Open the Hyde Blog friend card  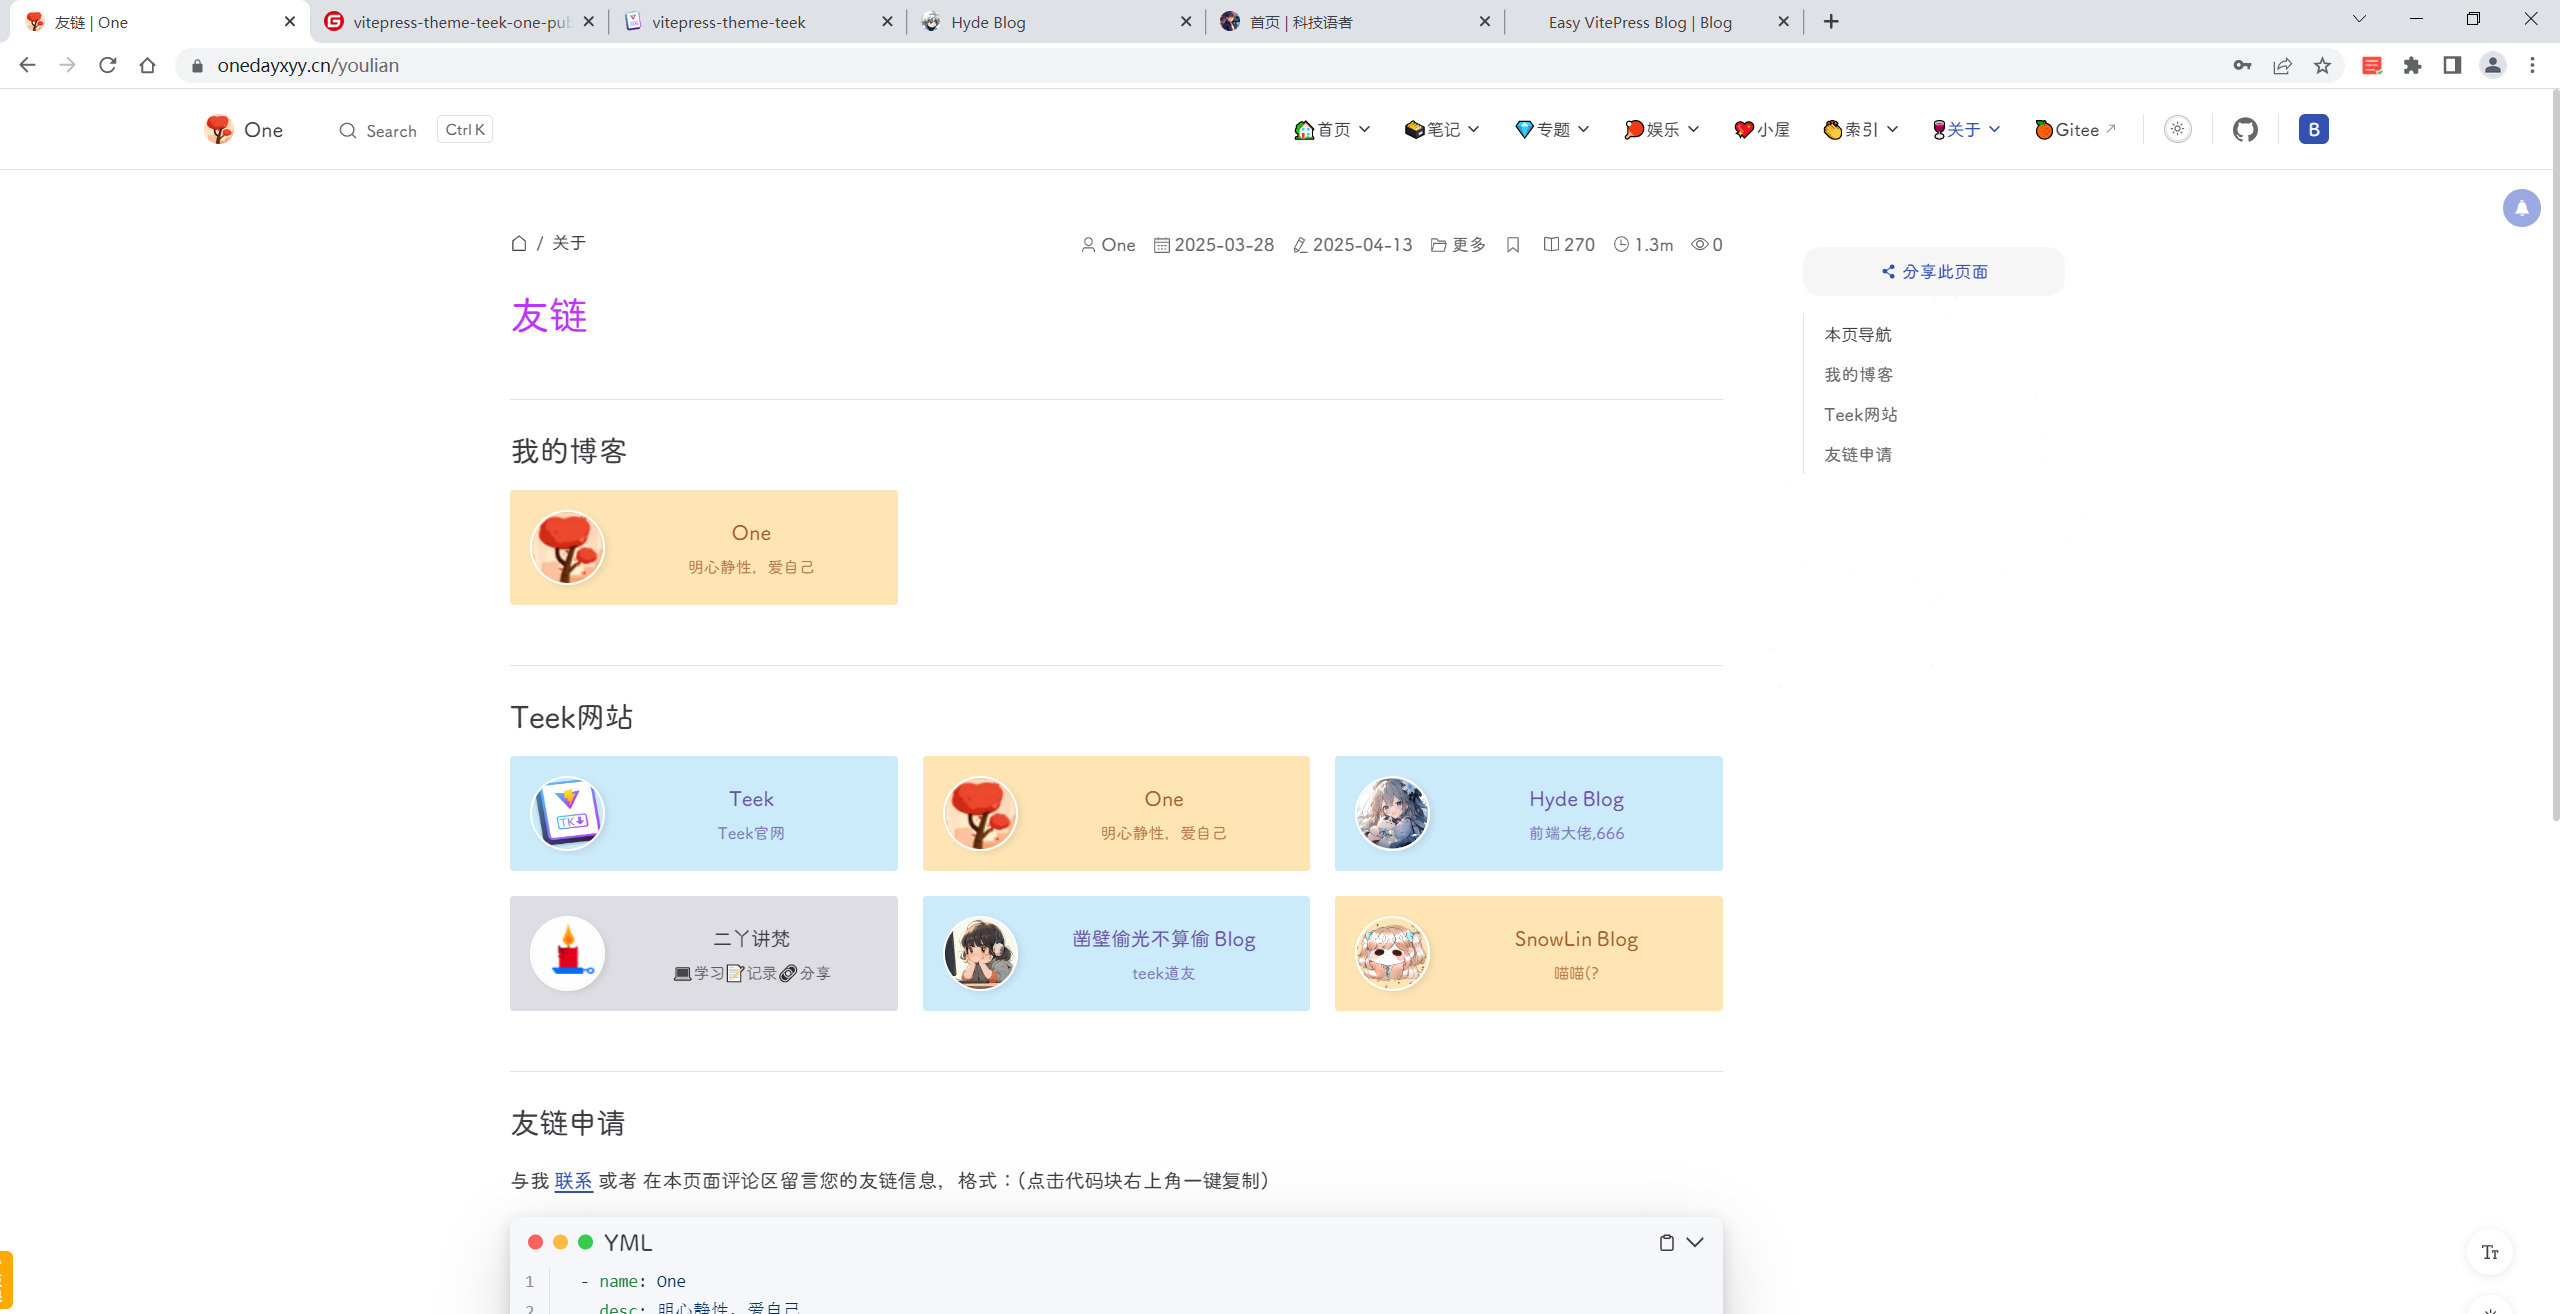[1528, 813]
